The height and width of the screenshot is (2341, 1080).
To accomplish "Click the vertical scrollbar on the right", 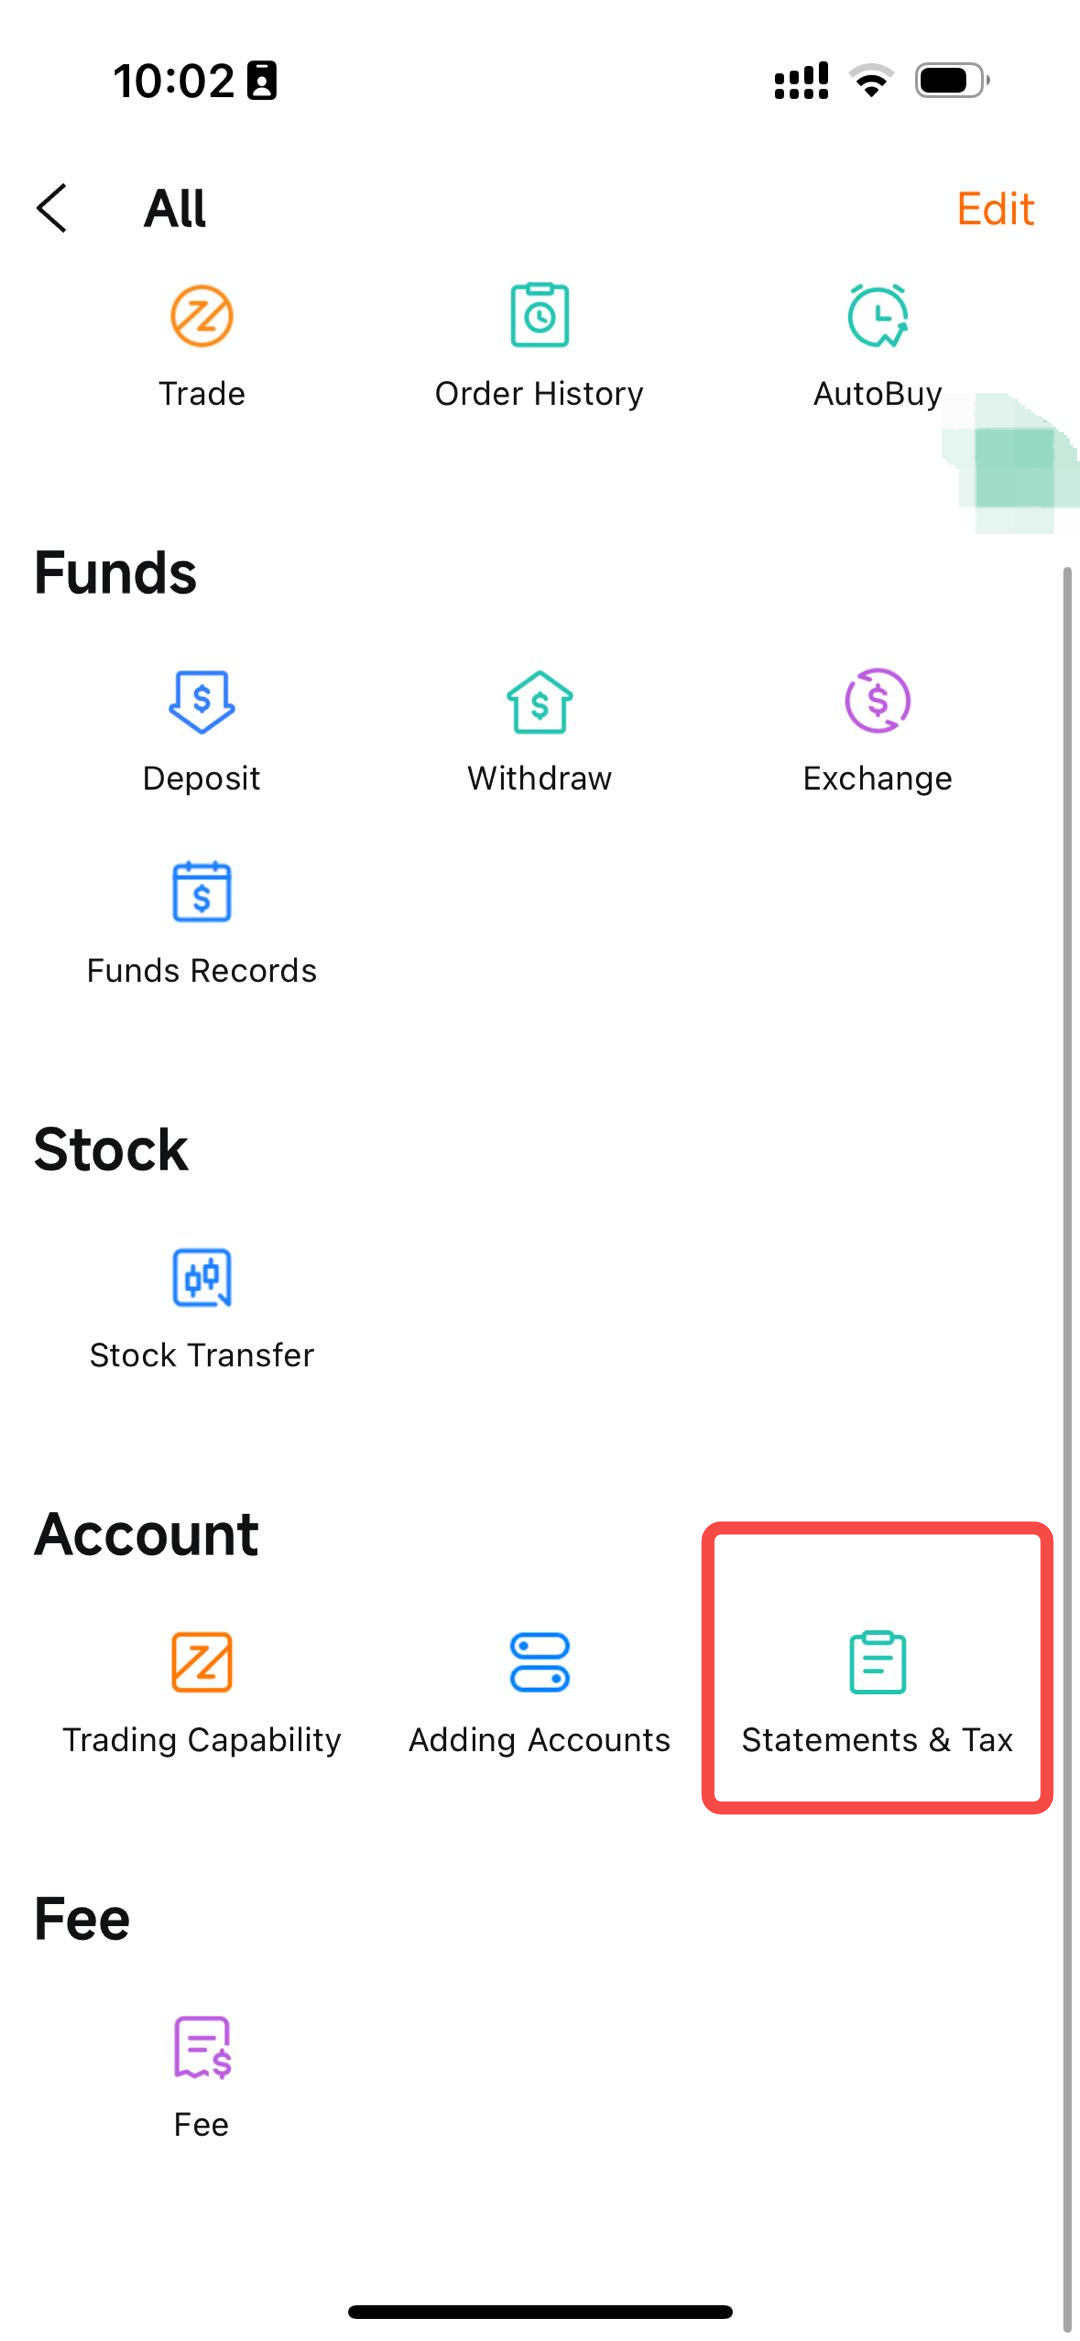I will click(1067, 1400).
